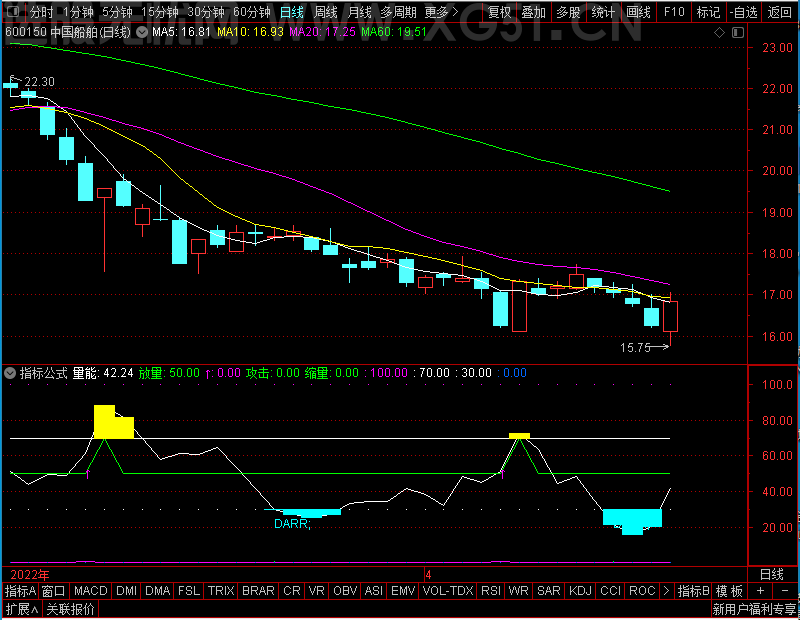Click the 复权 button

(x=499, y=12)
